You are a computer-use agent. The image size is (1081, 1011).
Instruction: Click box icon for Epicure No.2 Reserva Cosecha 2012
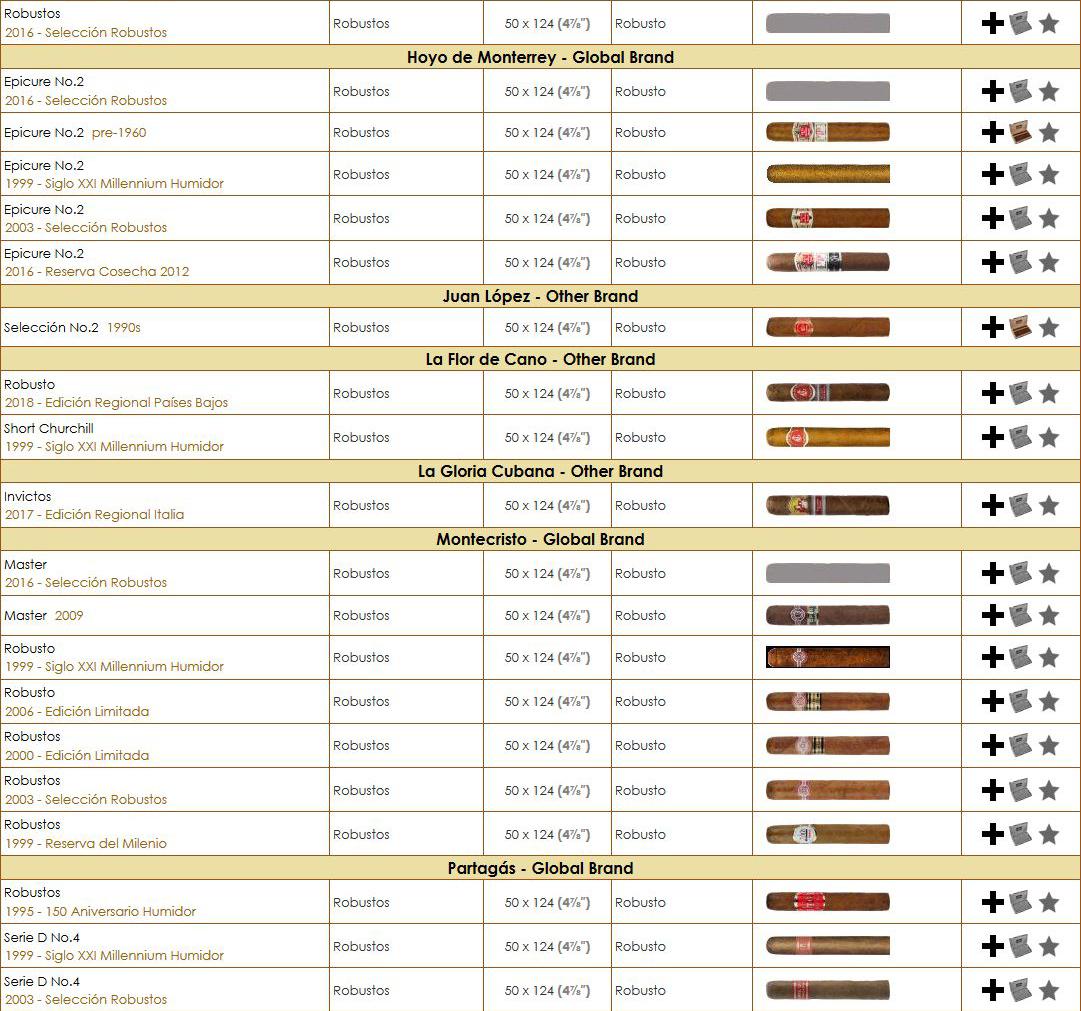pyautogui.click(x=1020, y=263)
